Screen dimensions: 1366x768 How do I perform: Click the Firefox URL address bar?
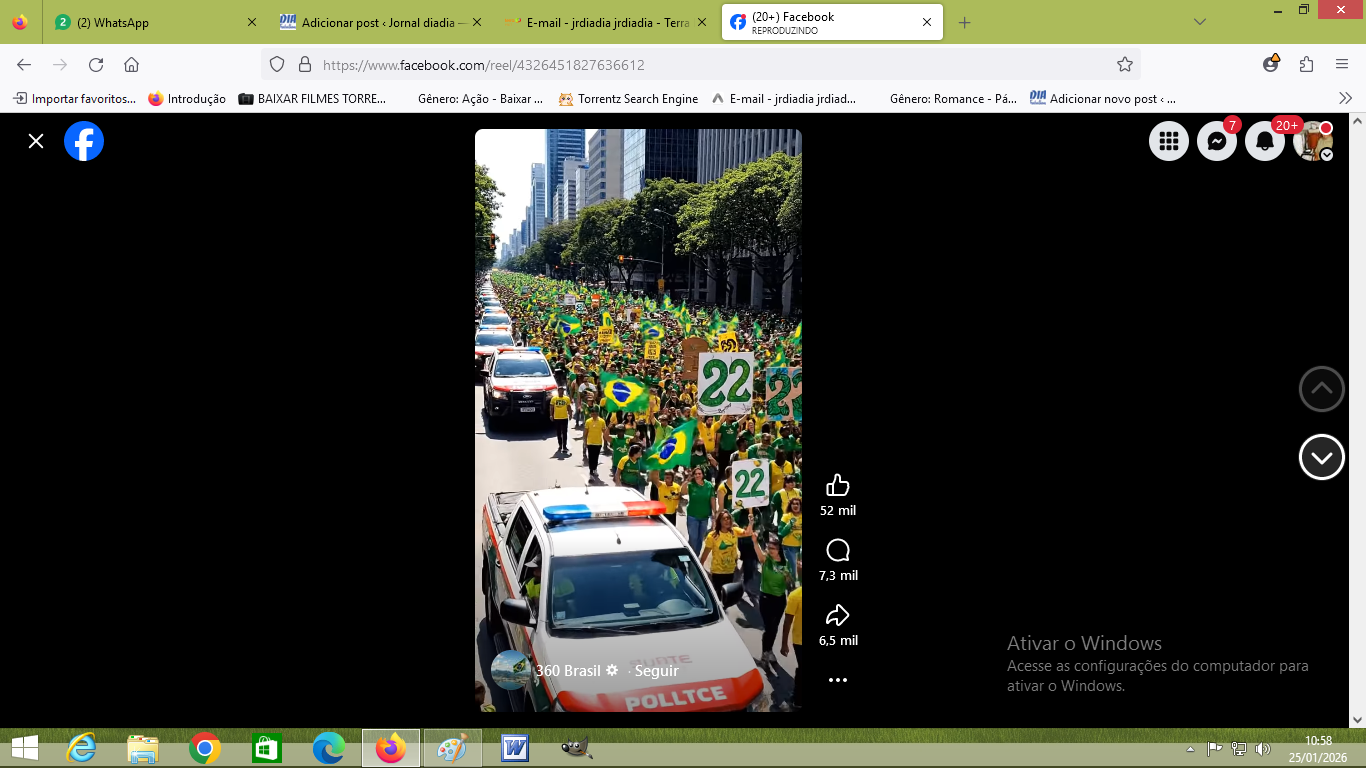700,65
